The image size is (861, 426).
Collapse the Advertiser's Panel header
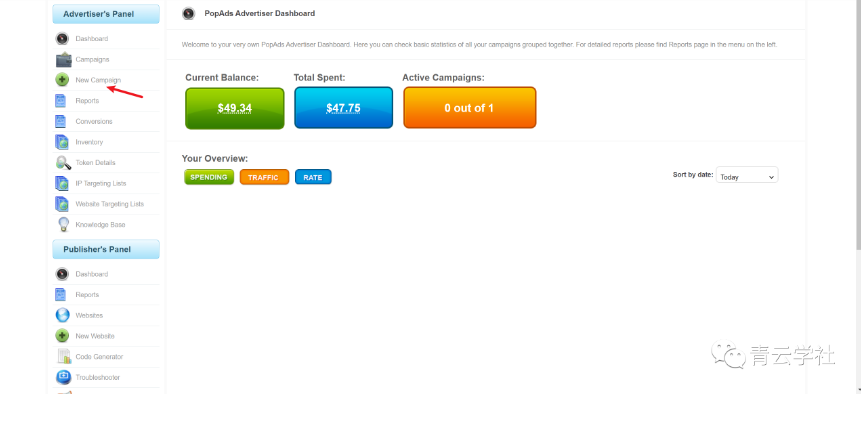click(105, 14)
